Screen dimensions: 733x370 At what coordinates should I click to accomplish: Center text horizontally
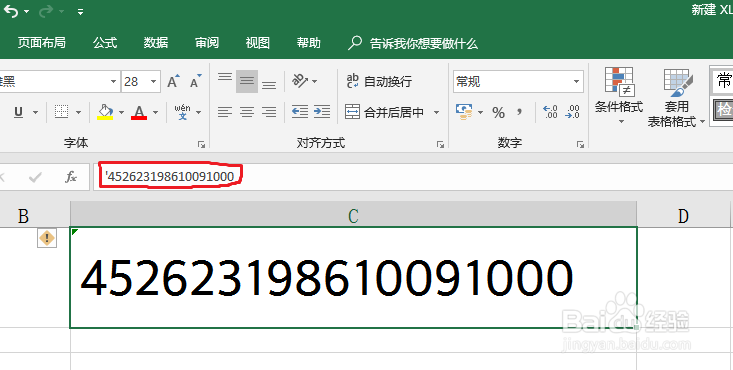[247, 112]
